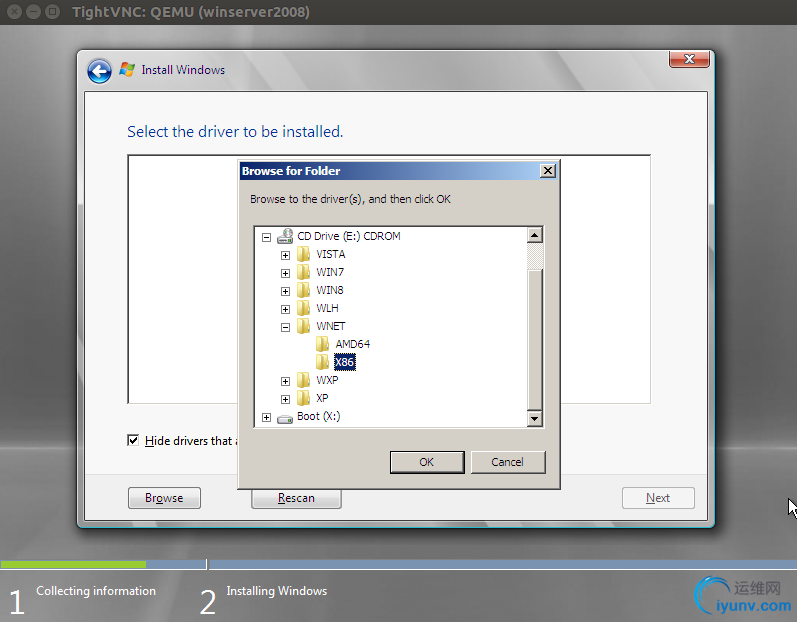Click the Boot (X:) drive icon
Screen dimensions: 797x622
click(285, 419)
